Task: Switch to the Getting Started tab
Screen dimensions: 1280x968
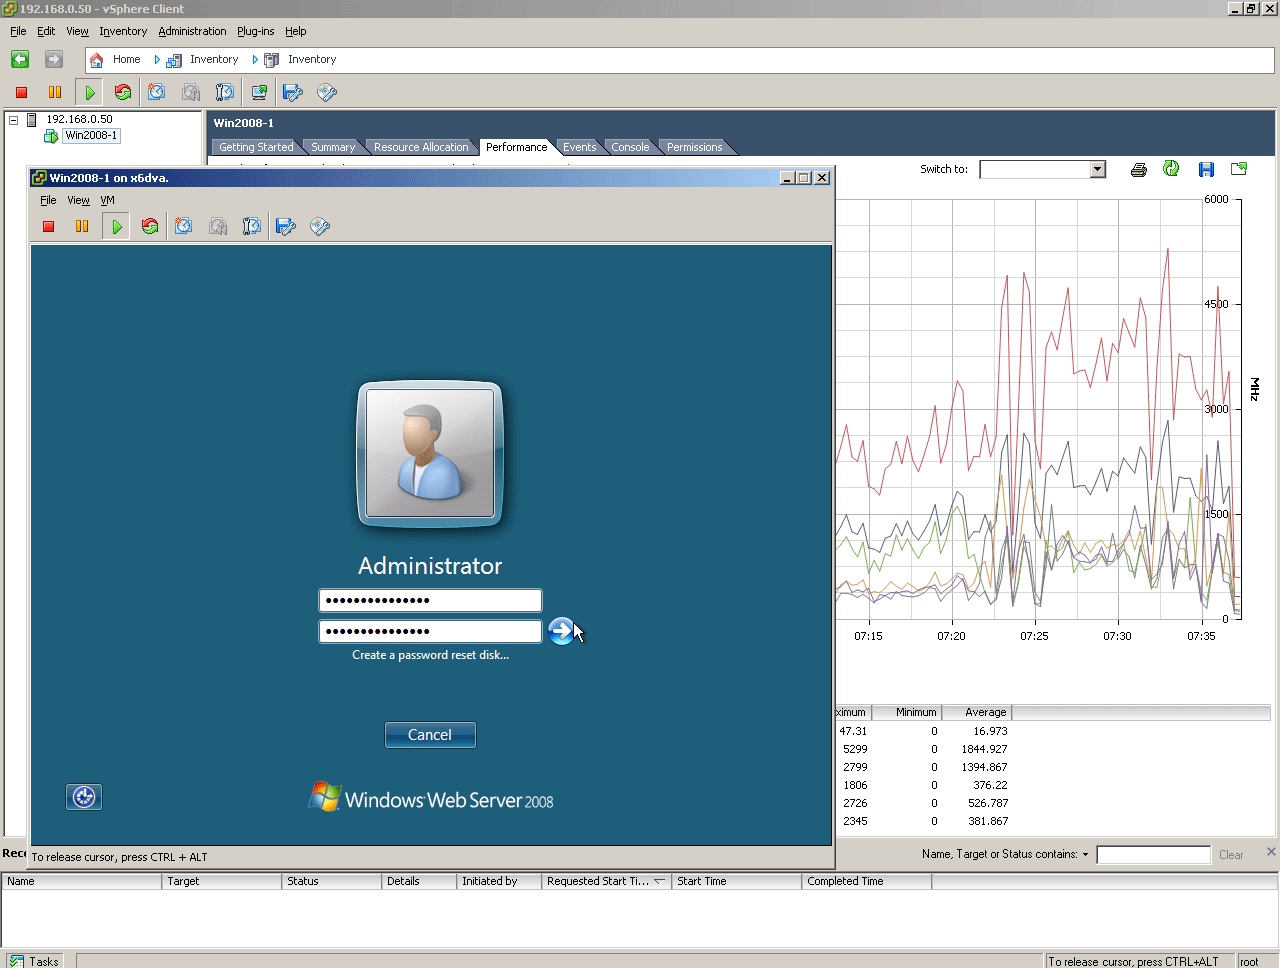Action: [x=256, y=147]
